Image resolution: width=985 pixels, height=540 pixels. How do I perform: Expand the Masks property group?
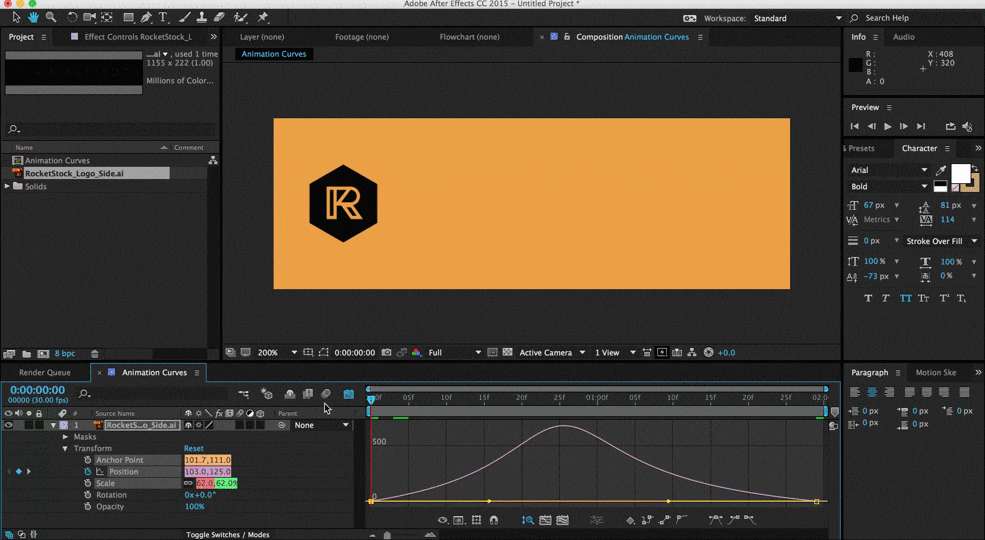65,437
